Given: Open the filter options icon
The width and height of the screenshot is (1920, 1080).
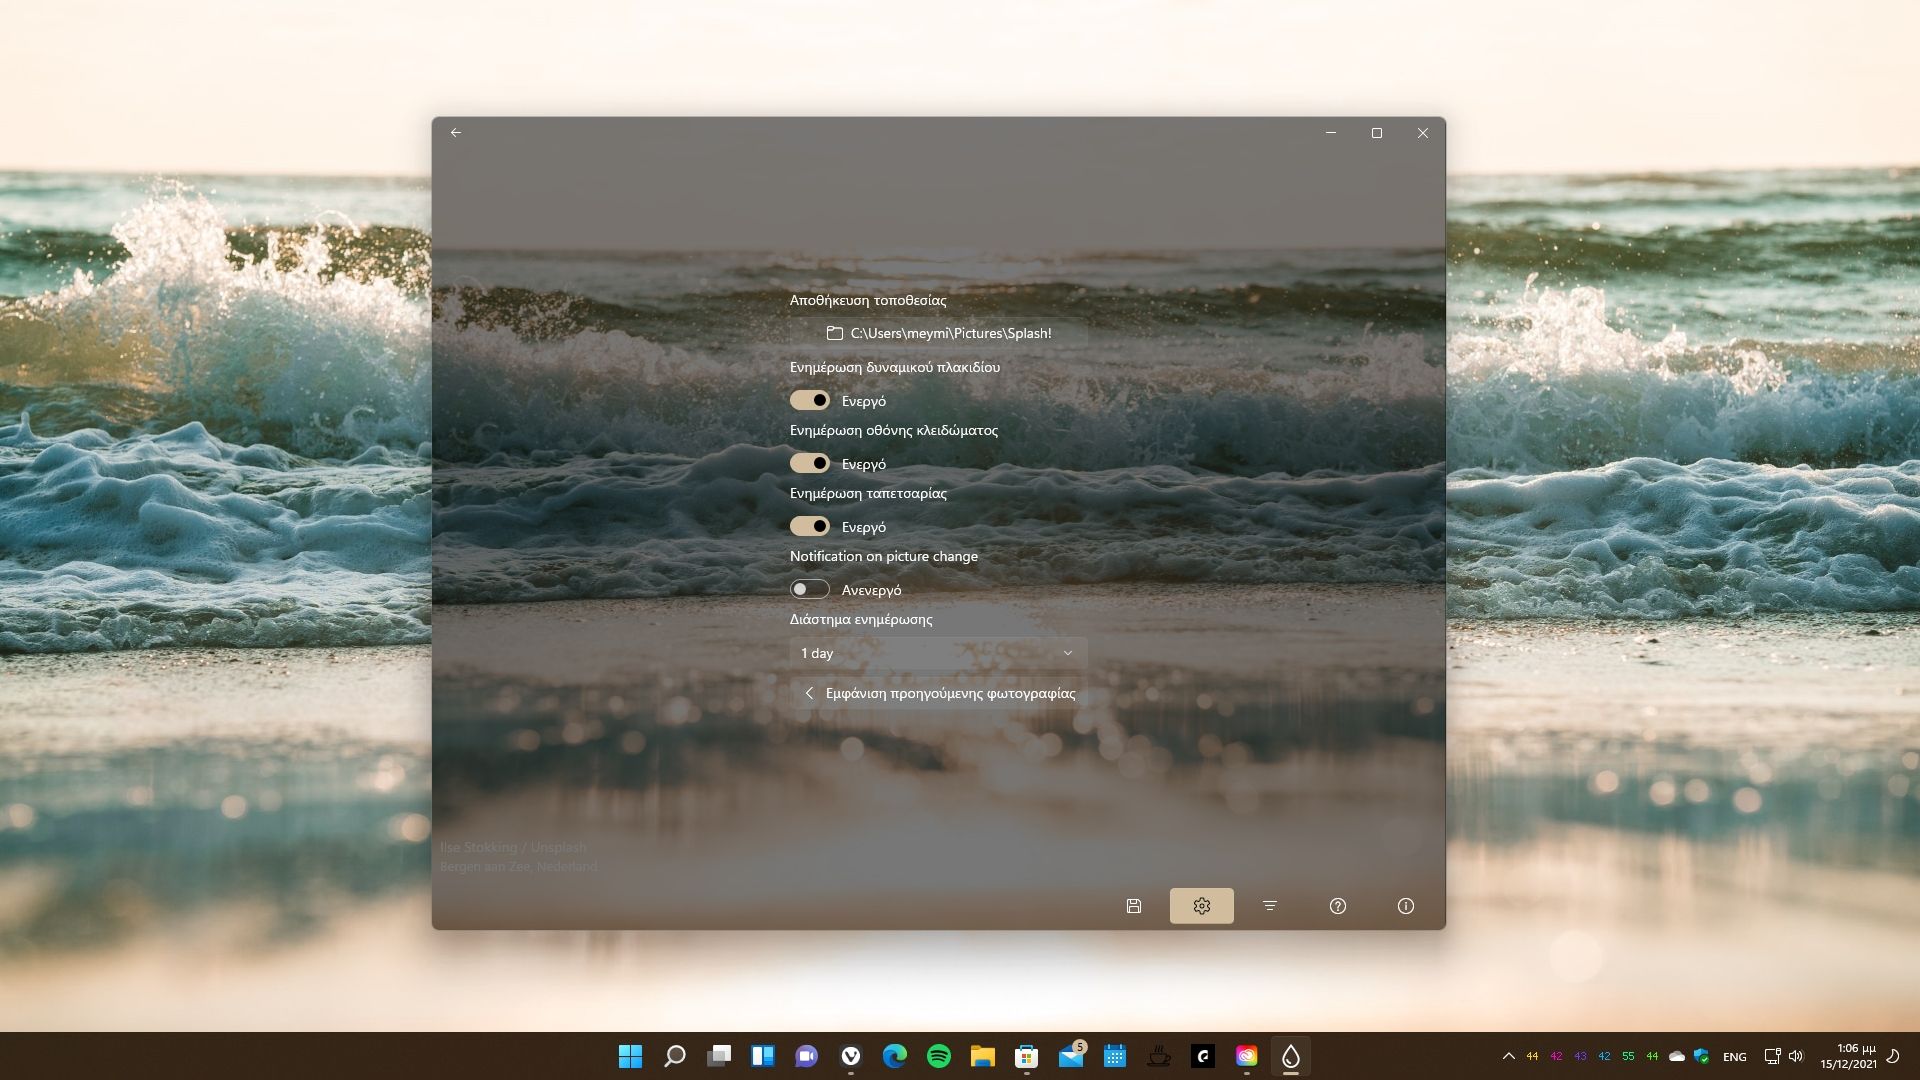Looking at the screenshot, I should (1269, 906).
